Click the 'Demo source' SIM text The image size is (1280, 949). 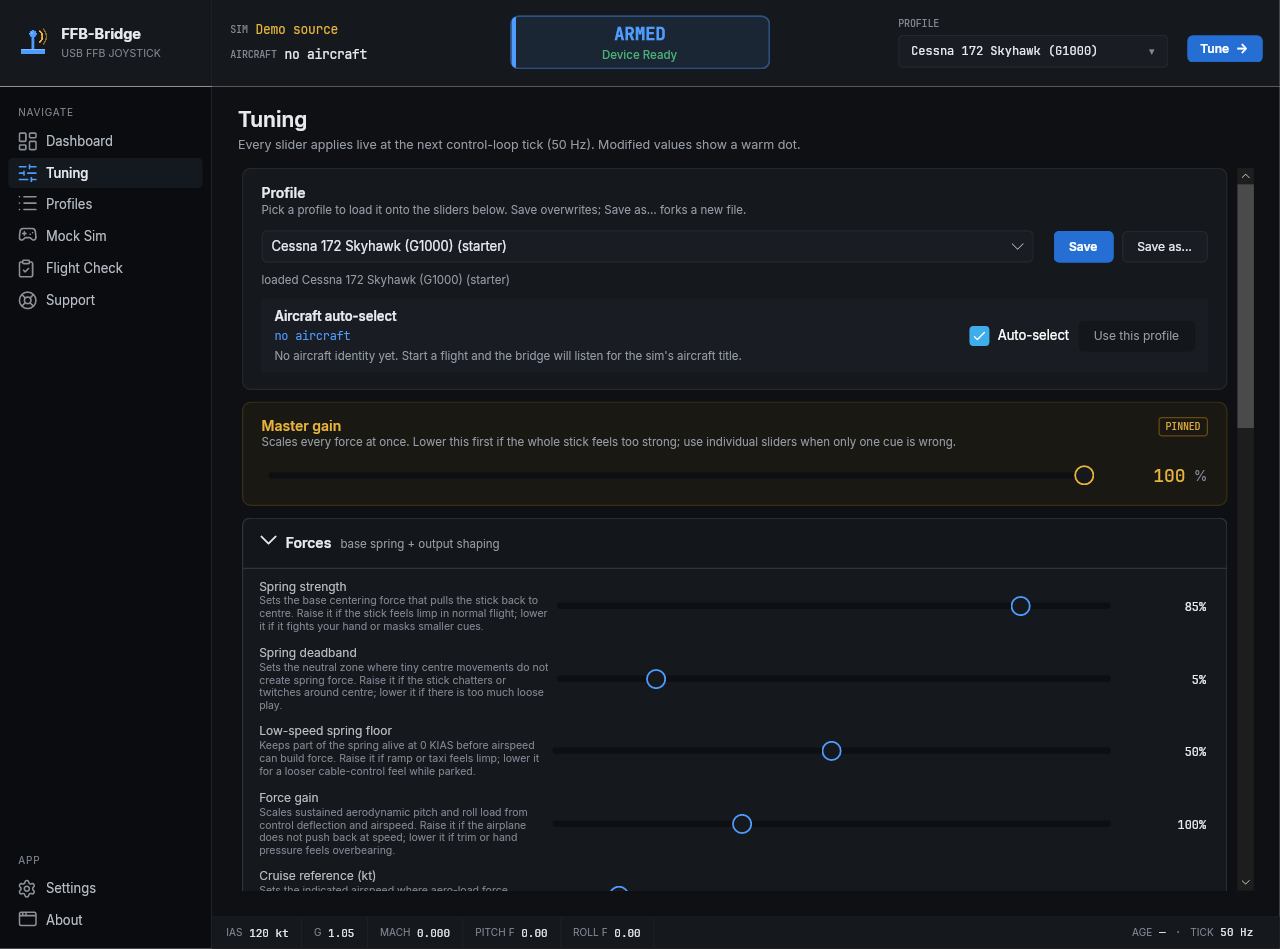click(296, 30)
